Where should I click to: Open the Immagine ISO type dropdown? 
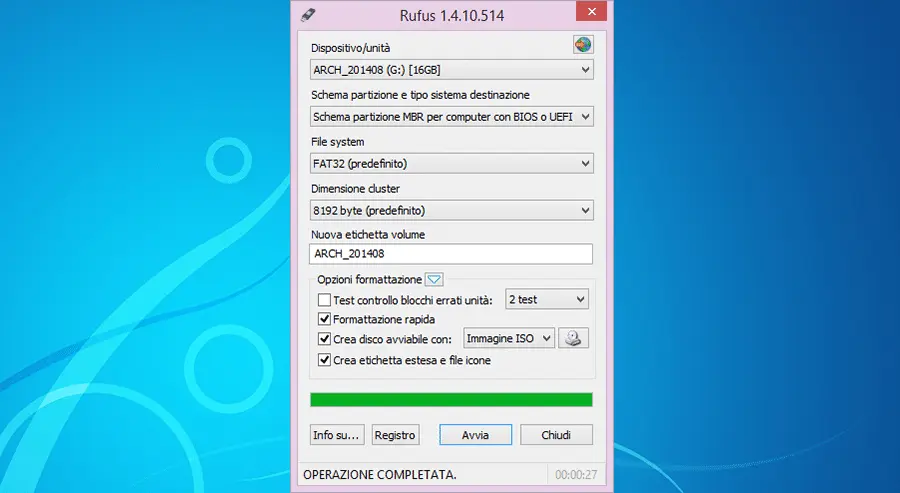(x=509, y=339)
